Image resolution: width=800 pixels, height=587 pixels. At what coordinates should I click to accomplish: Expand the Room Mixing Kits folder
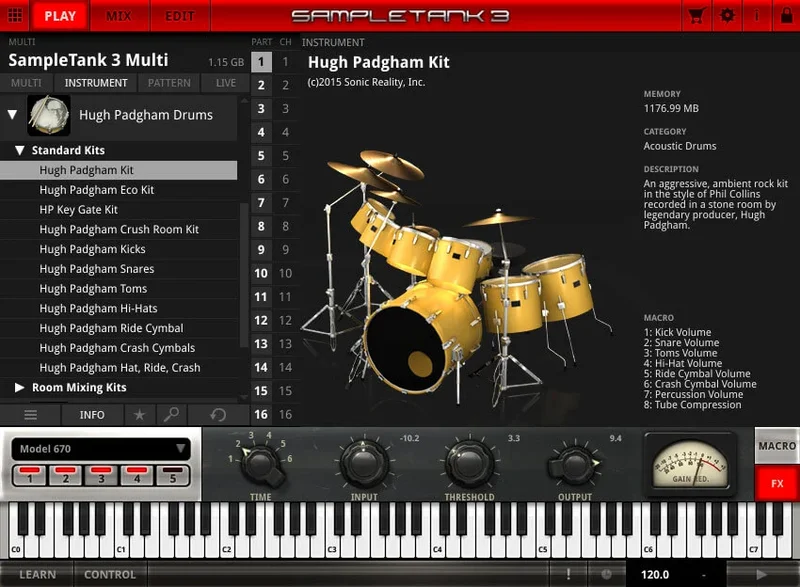19,388
